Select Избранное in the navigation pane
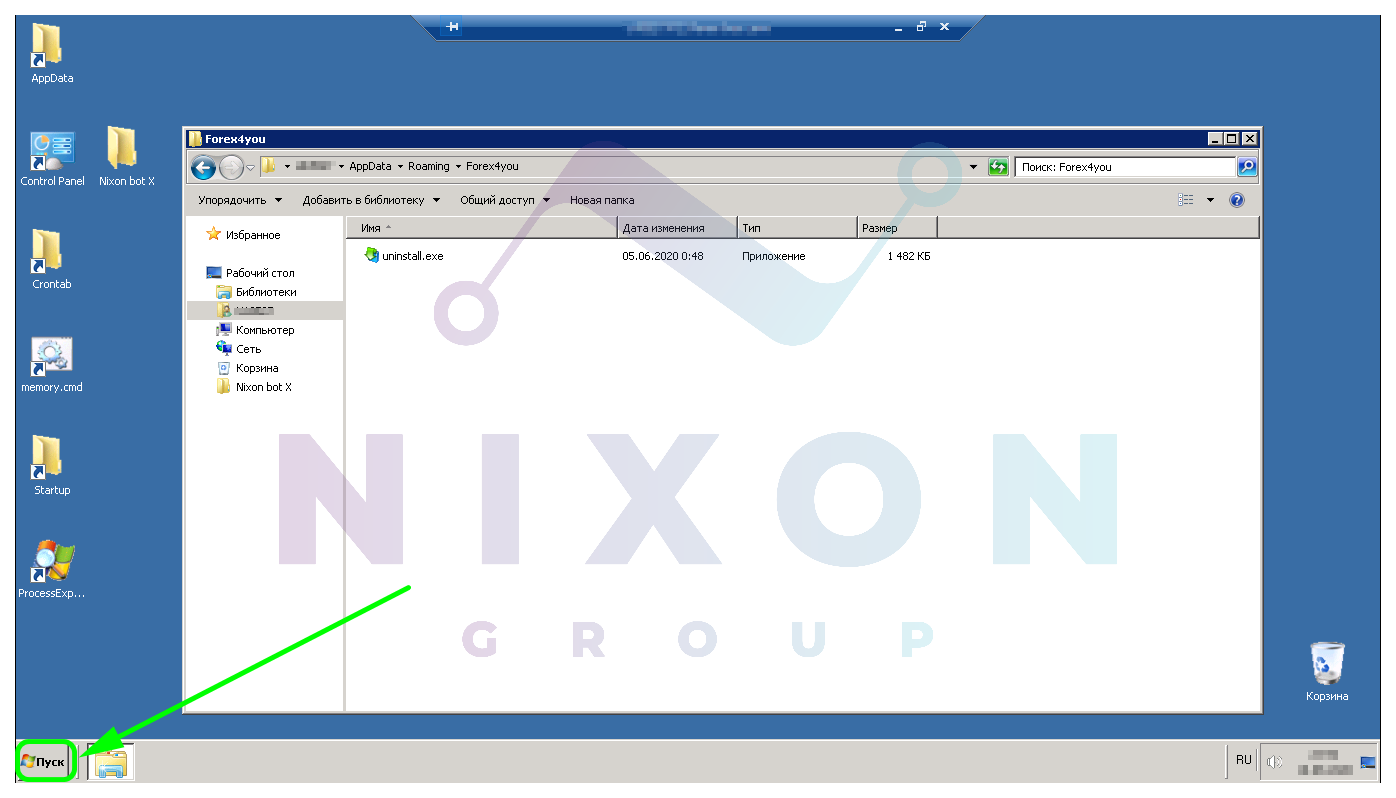1396x798 pixels. tap(243, 235)
